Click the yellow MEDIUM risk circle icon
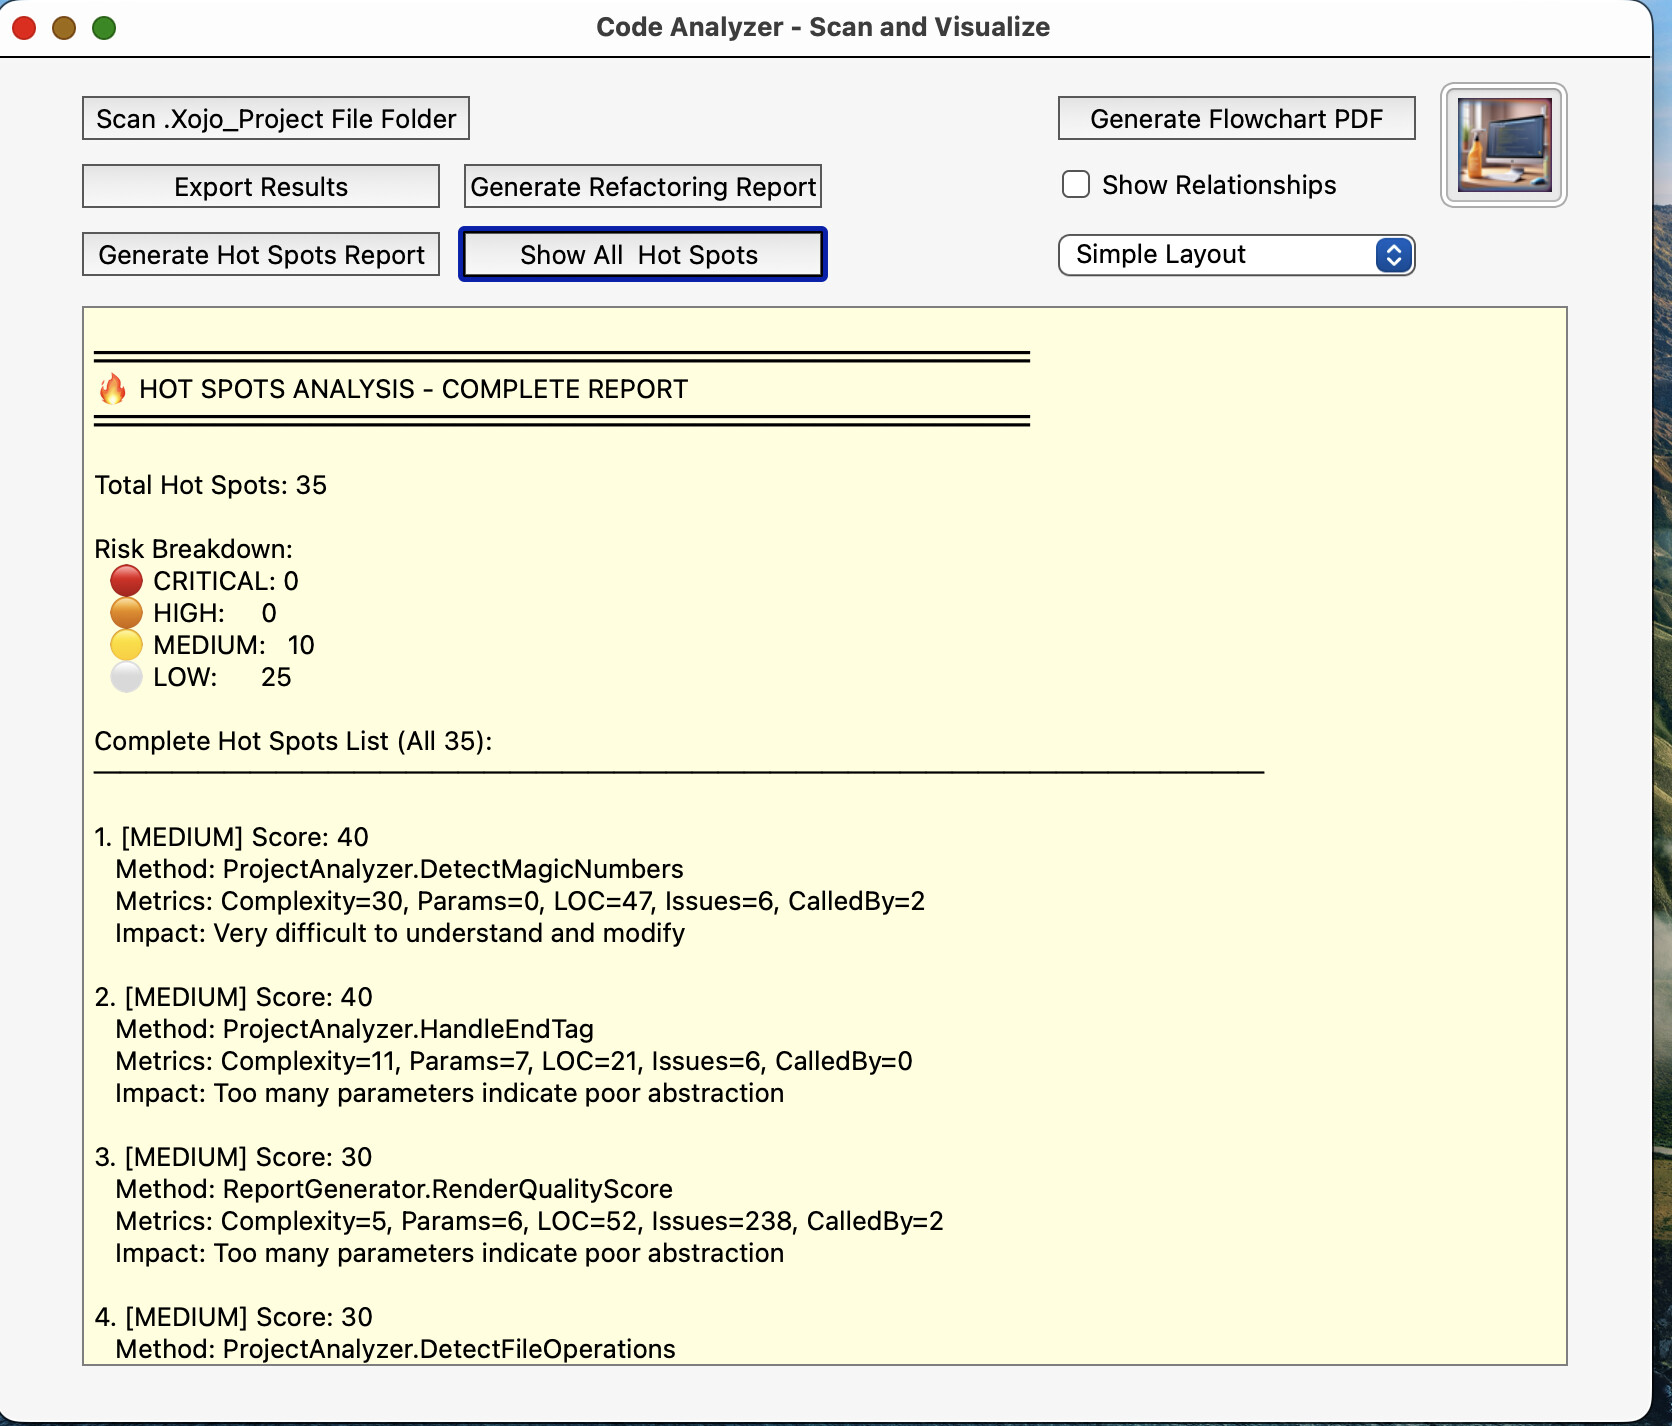Viewport: 1672px width, 1426px height. (x=126, y=645)
